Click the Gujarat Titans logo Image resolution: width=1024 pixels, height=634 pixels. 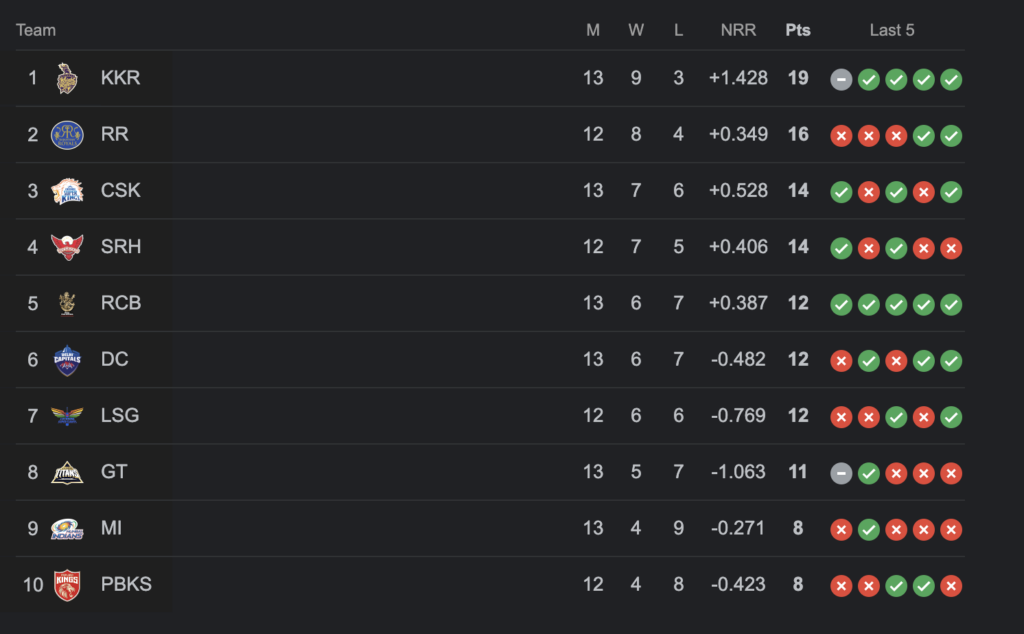tap(67, 472)
